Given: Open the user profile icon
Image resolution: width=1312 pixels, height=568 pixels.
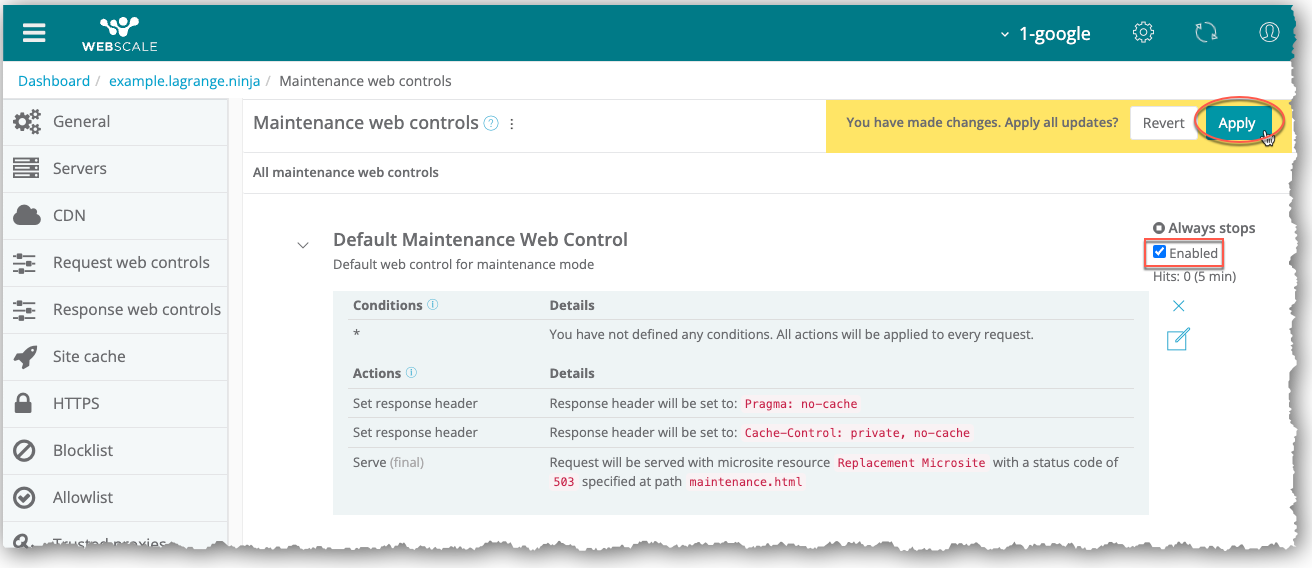Looking at the screenshot, I should 1269,33.
